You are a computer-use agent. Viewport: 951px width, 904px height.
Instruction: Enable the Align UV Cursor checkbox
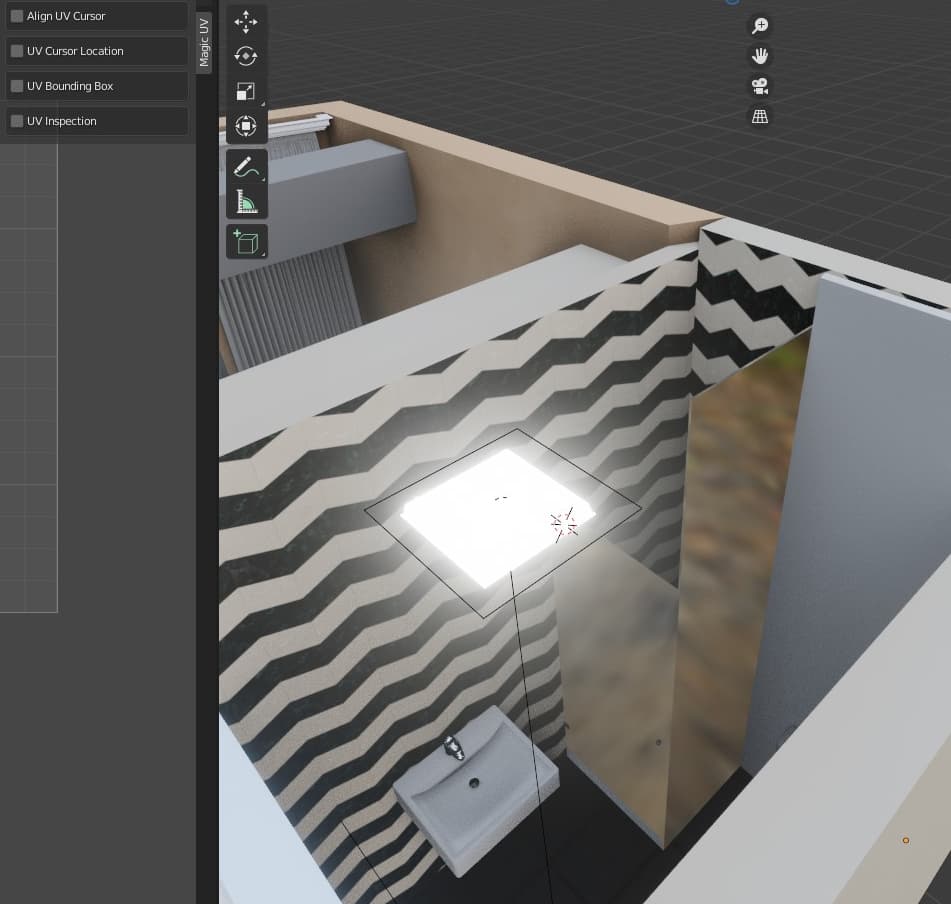click(16, 16)
